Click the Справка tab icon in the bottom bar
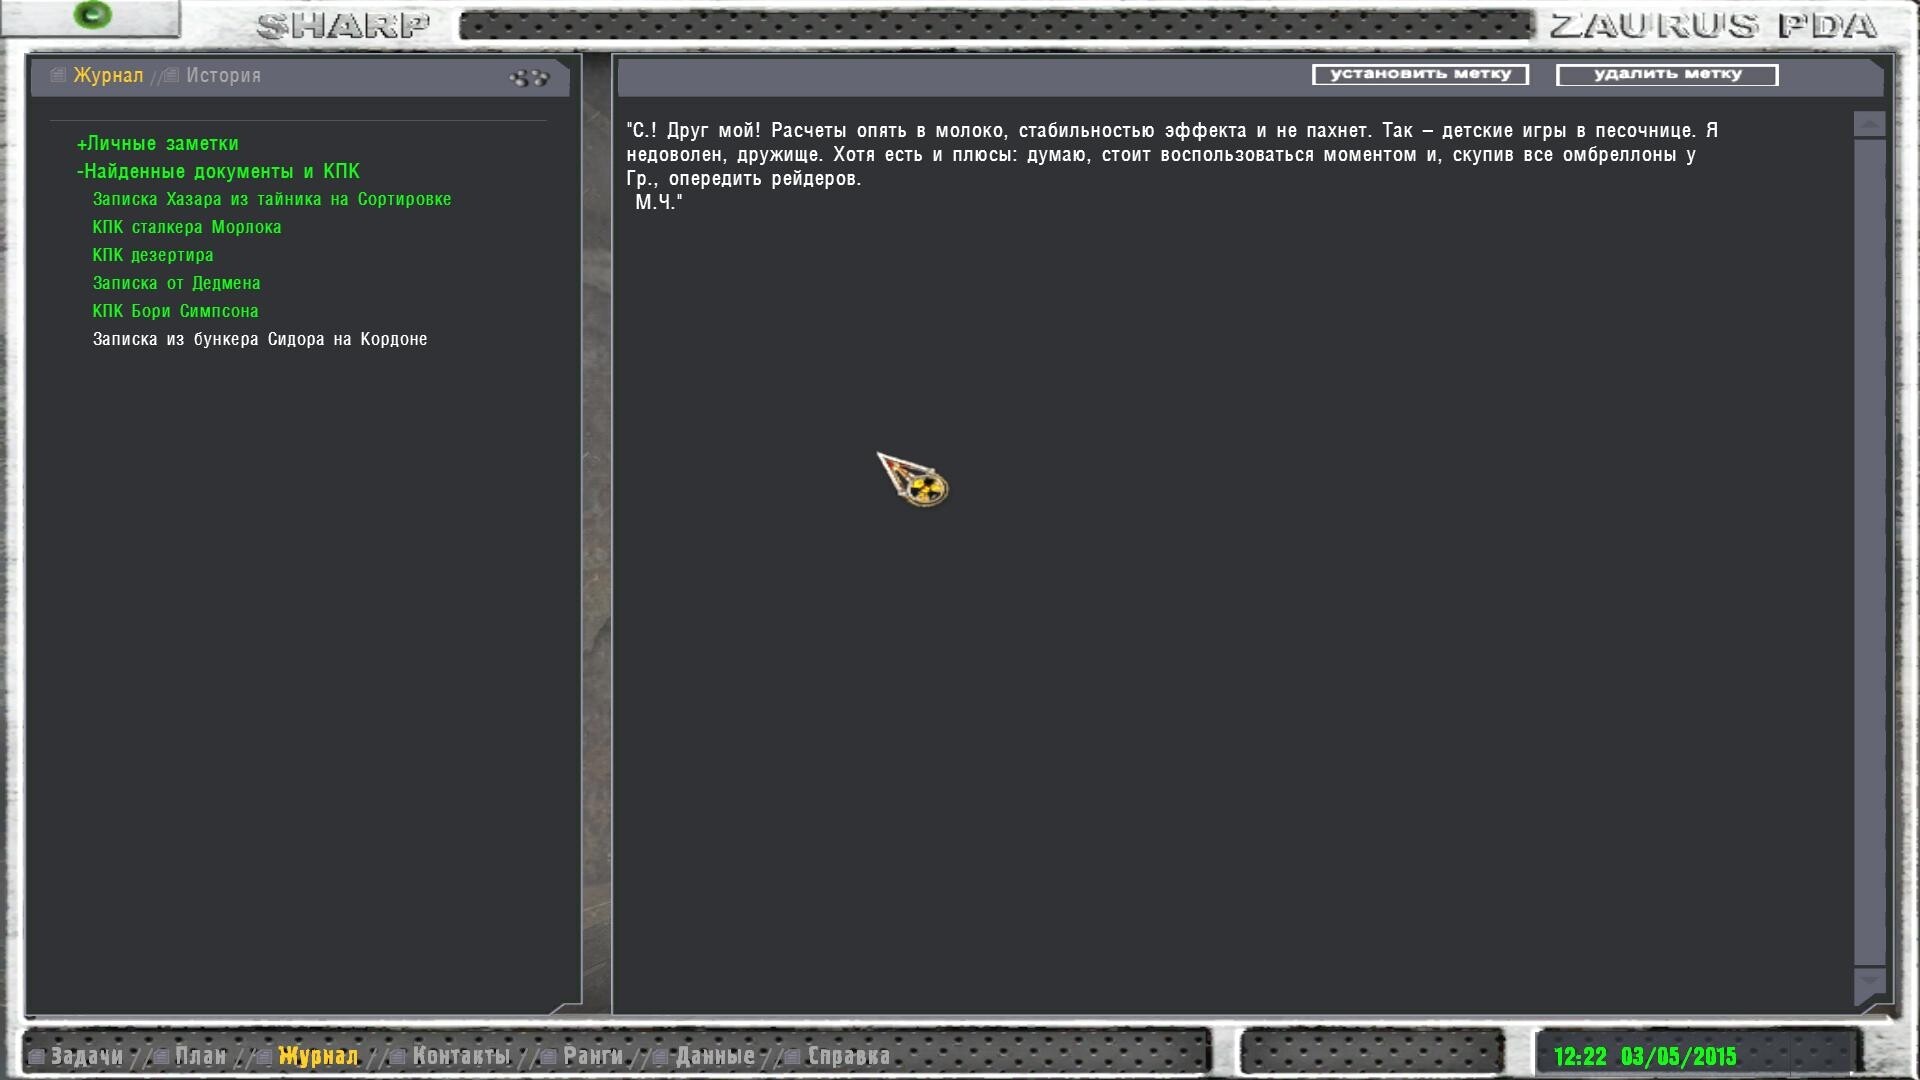The image size is (1920, 1080). (x=793, y=1056)
